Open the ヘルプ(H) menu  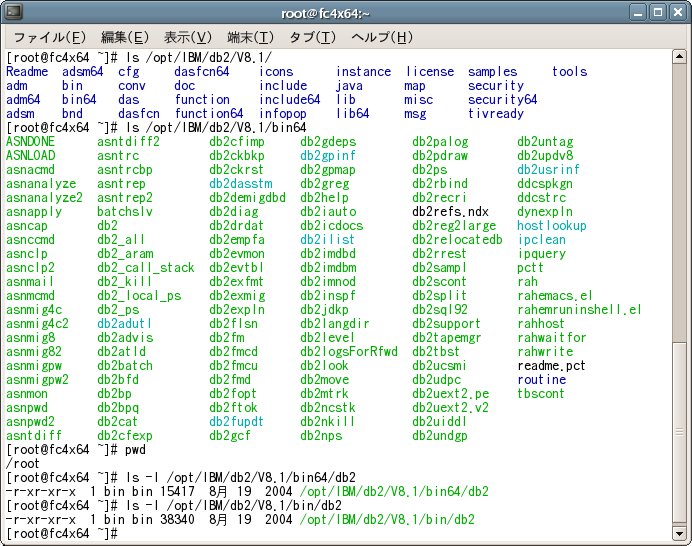382,38
